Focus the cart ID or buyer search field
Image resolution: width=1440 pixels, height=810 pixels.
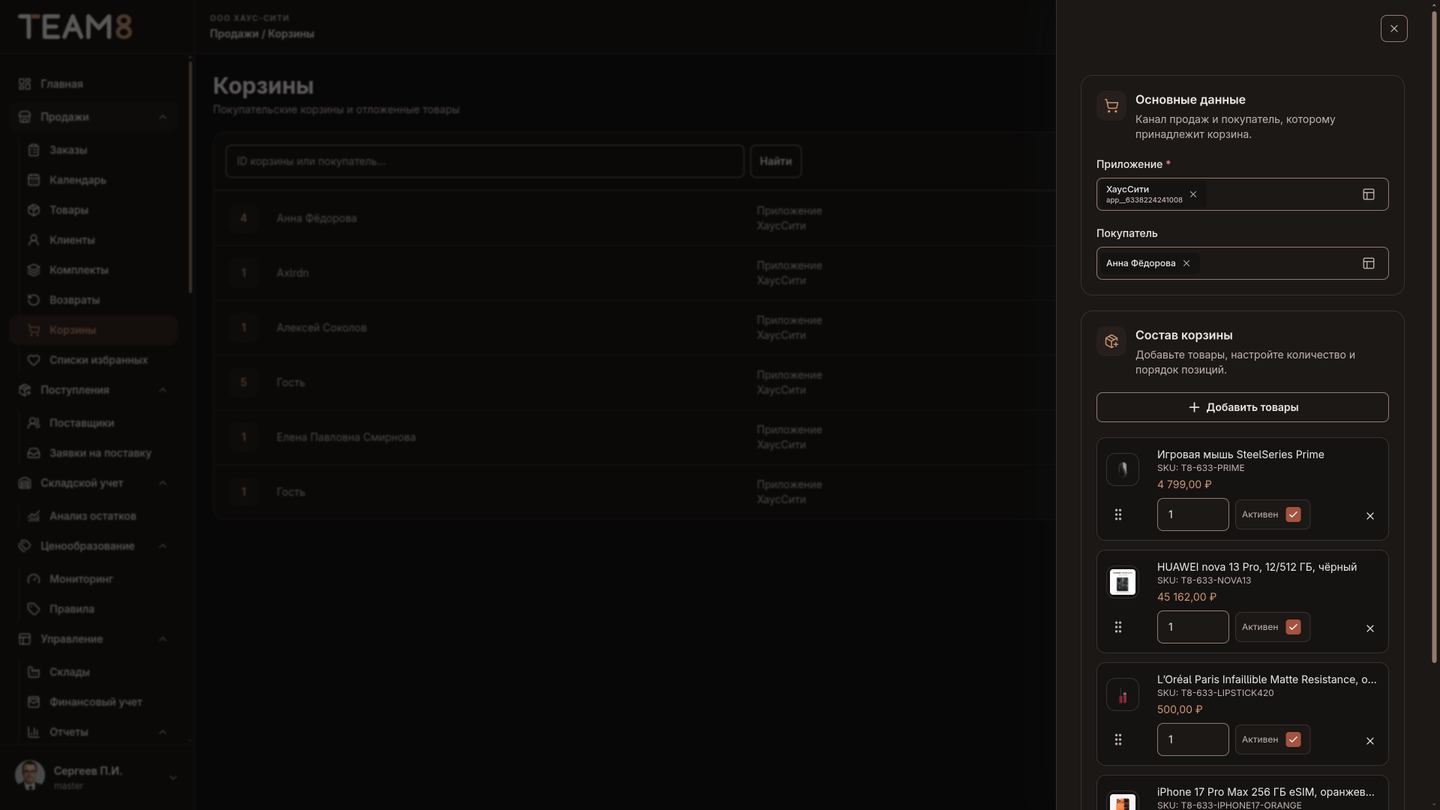point(485,161)
